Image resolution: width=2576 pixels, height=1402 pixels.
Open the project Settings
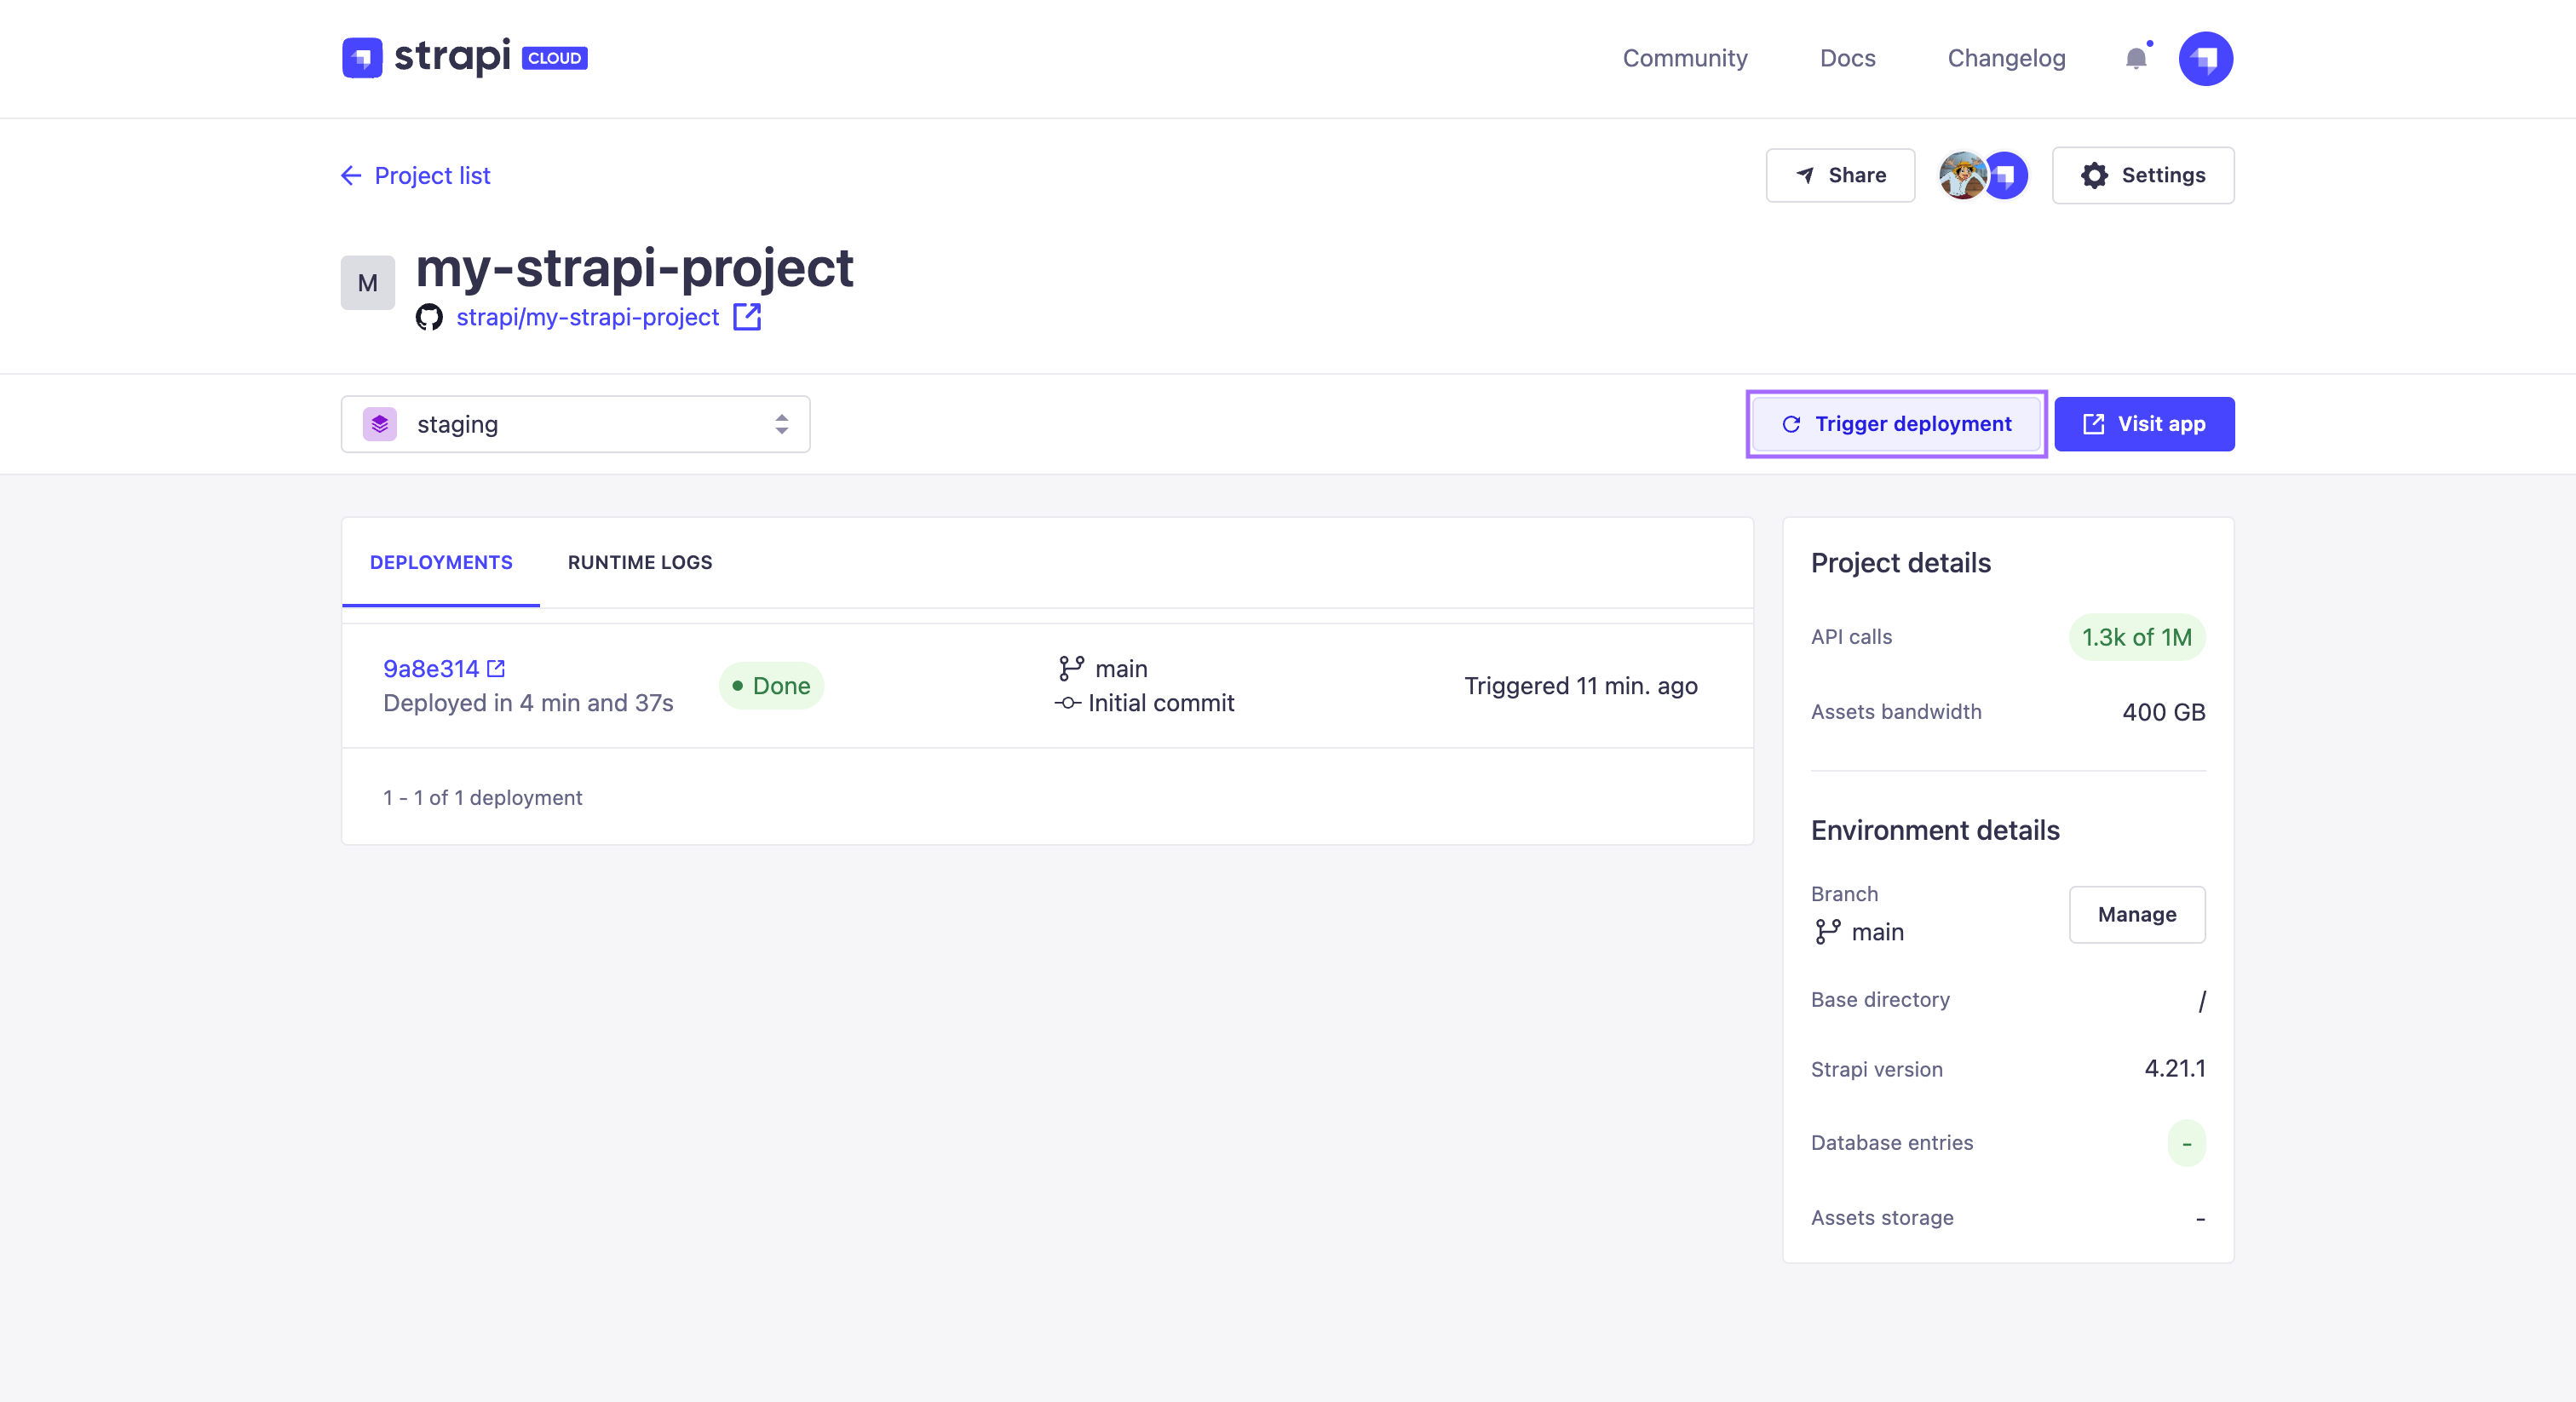point(2142,175)
